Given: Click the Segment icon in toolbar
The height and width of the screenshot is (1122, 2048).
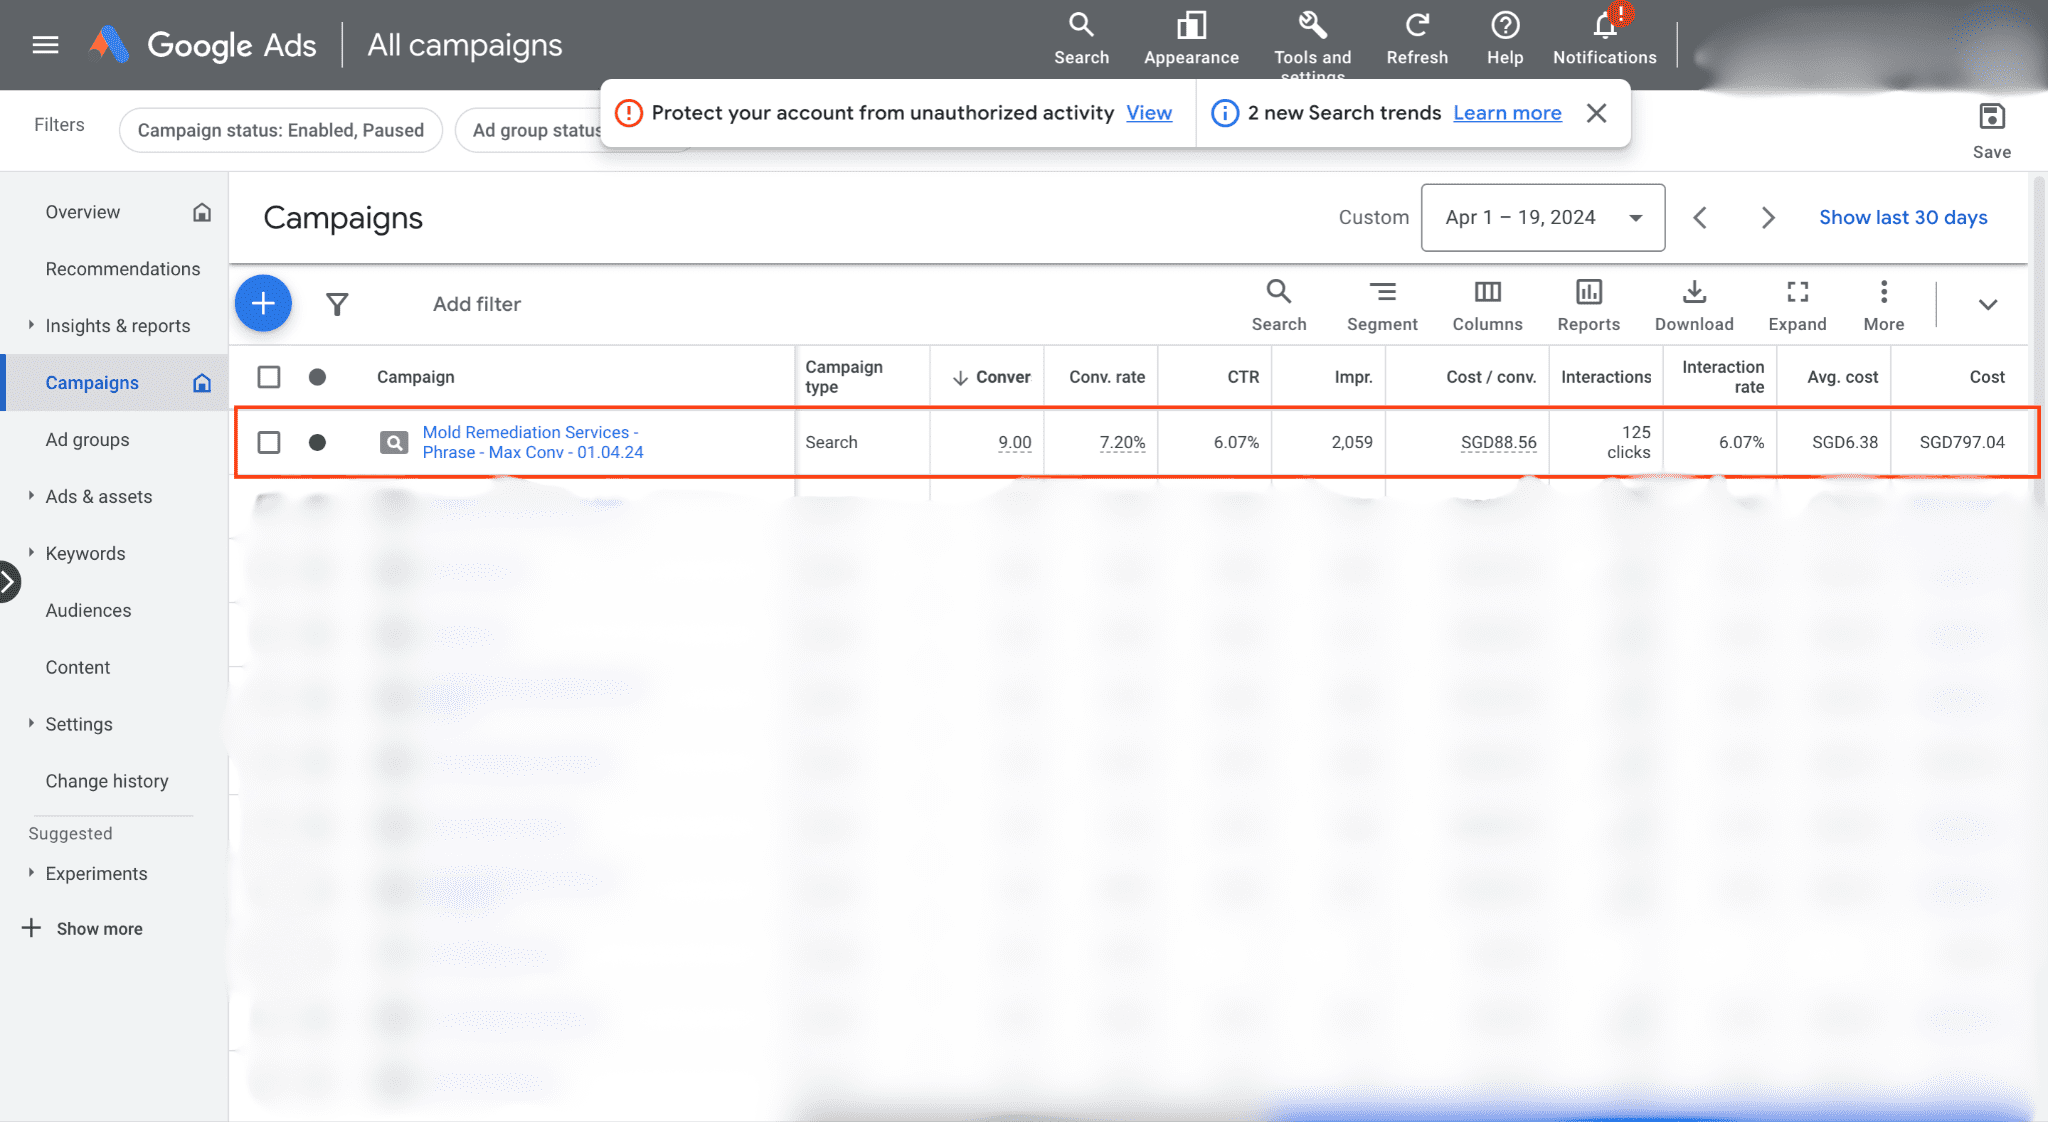Looking at the screenshot, I should [x=1382, y=293].
